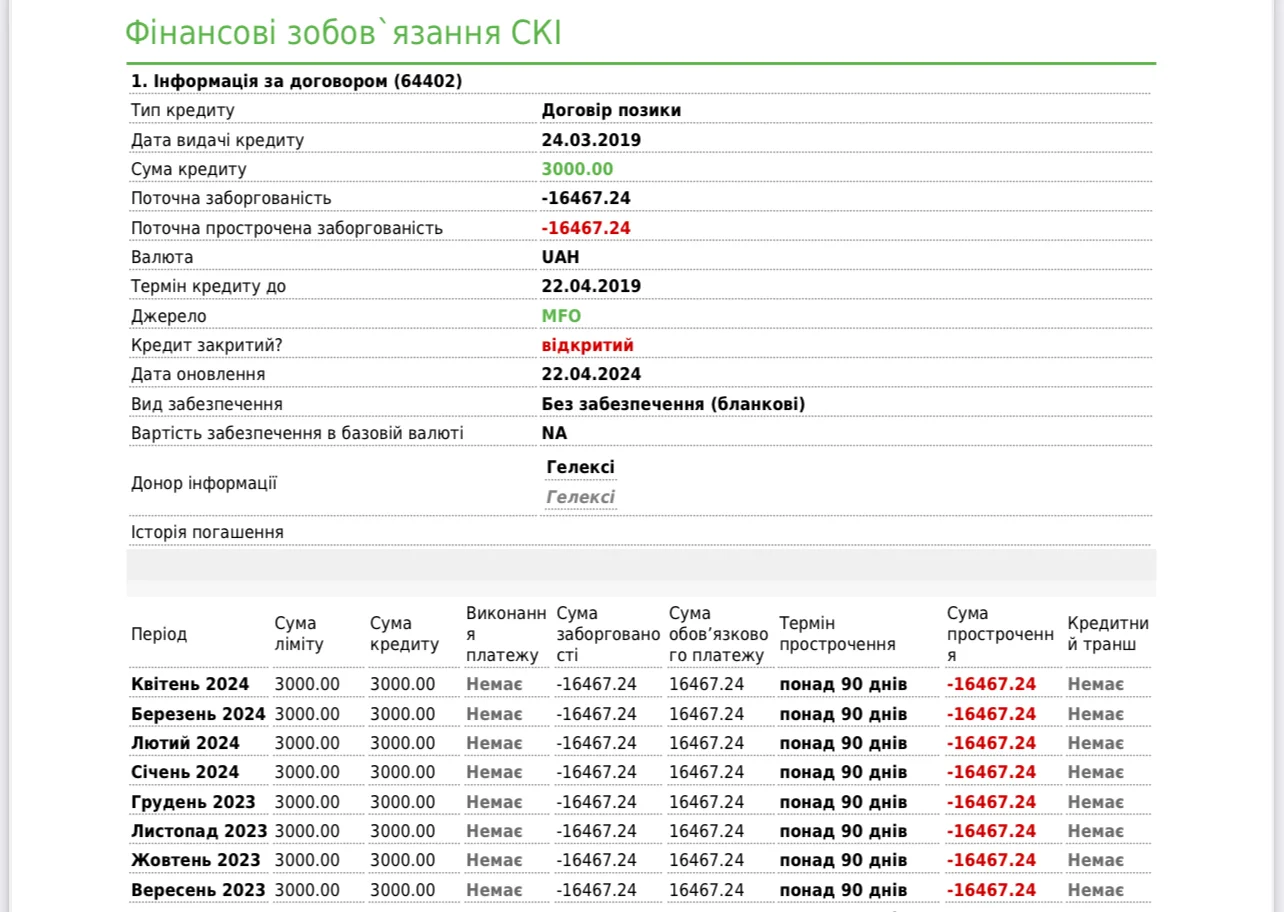Screen dimensions: 1284x912
Task: Select the page title Фінансові зобов`язання СКІ
Action: pos(343,33)
